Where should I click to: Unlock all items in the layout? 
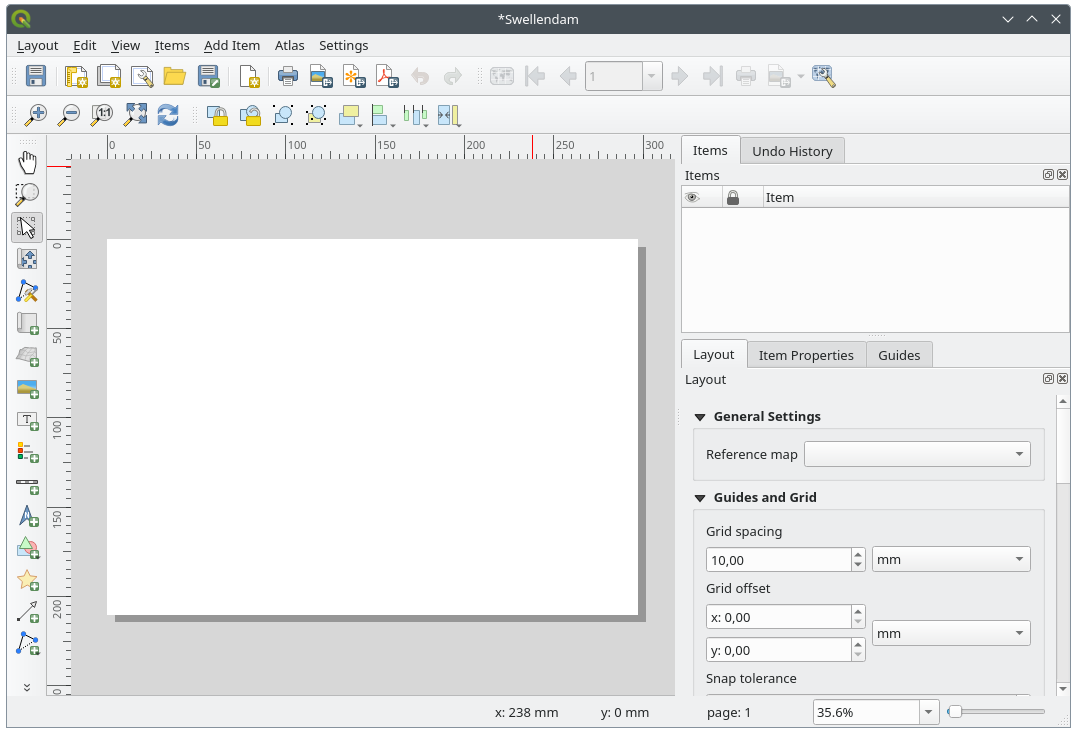(x=251, y=115)
